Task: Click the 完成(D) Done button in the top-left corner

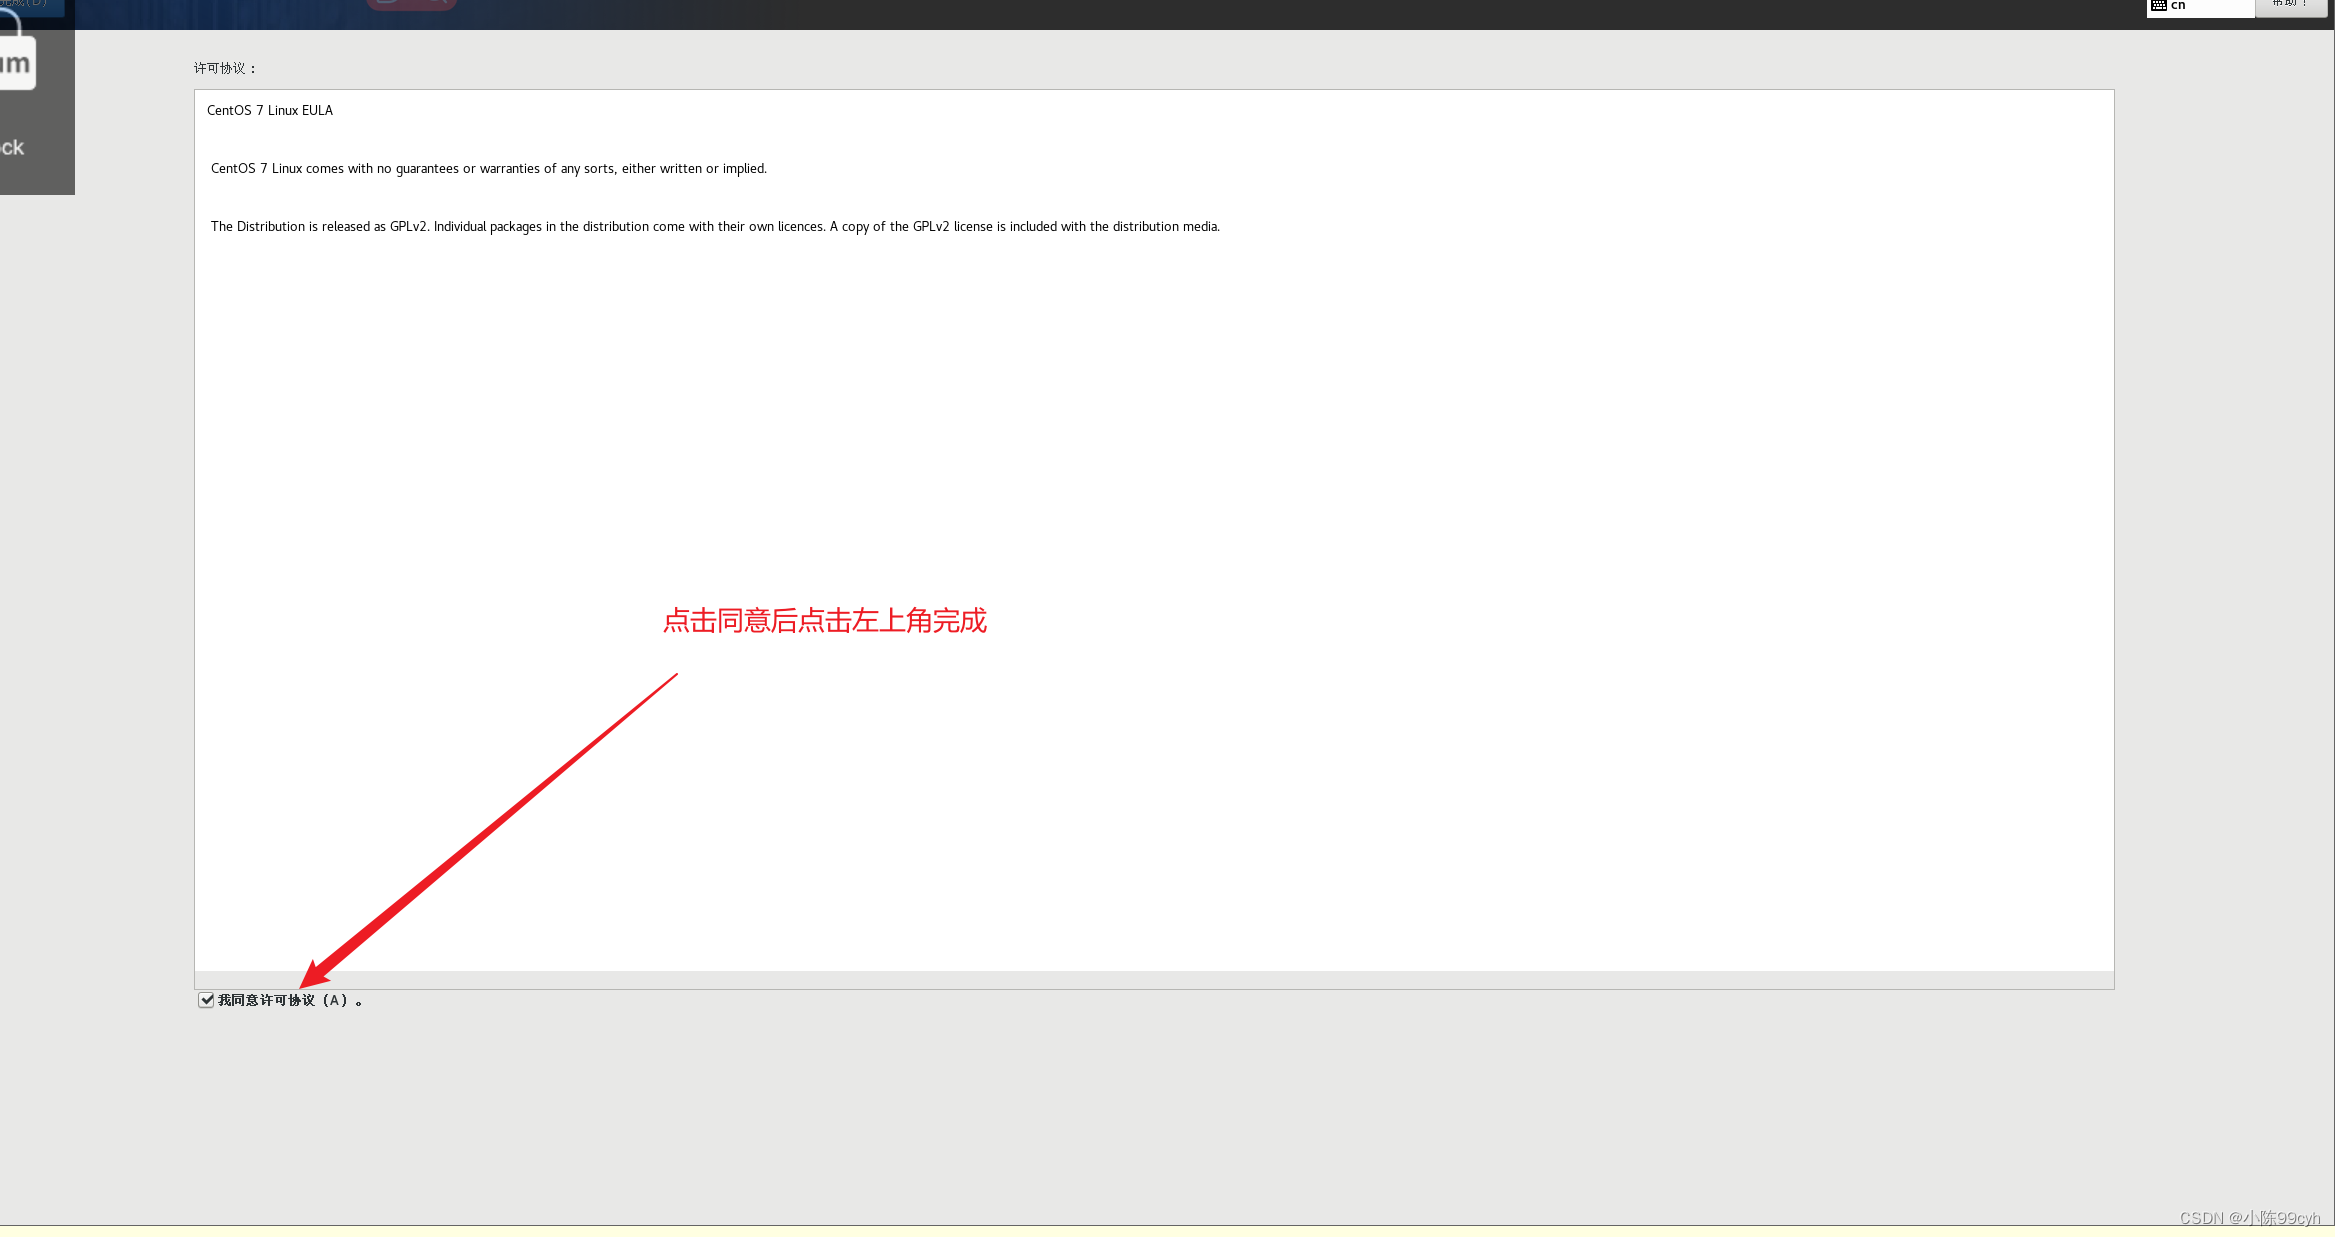Action: pyautogui.click(x=30, y=5)
